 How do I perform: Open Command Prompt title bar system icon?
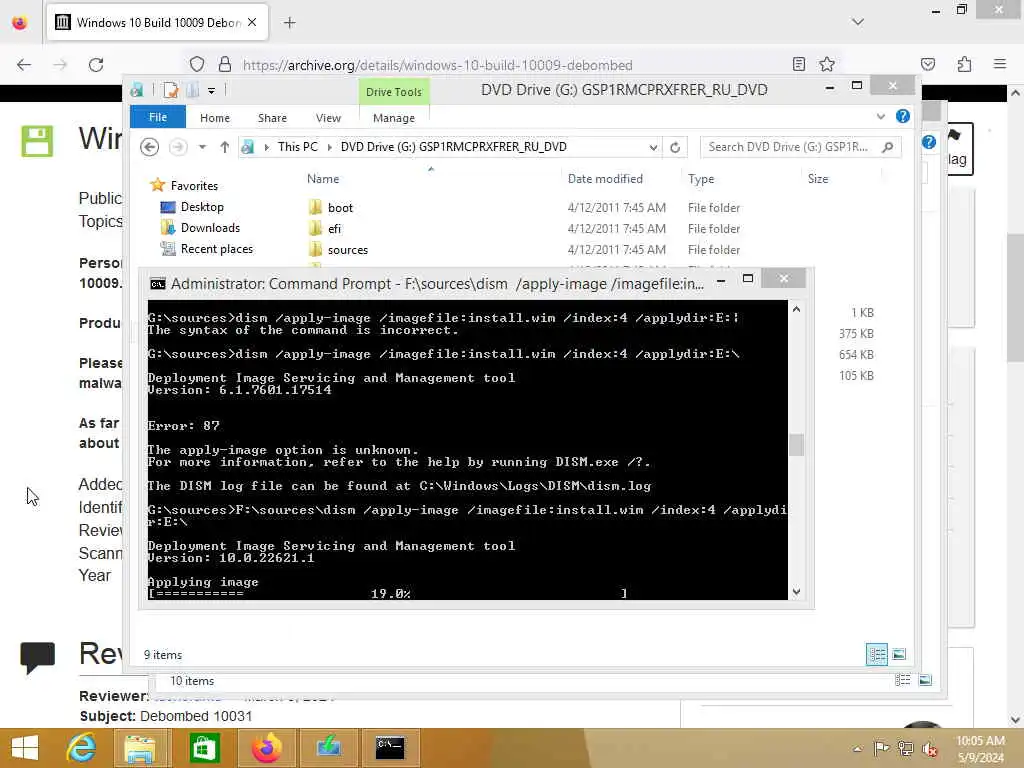point(158,284)
